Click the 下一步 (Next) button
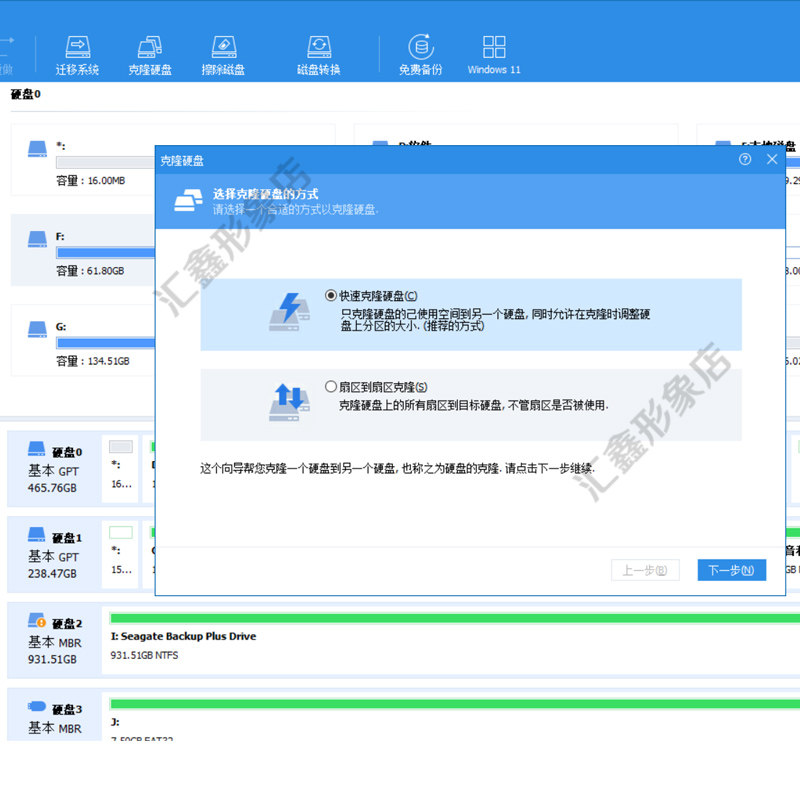The width and height of the screenshot is (800, 800). [731, 570]
